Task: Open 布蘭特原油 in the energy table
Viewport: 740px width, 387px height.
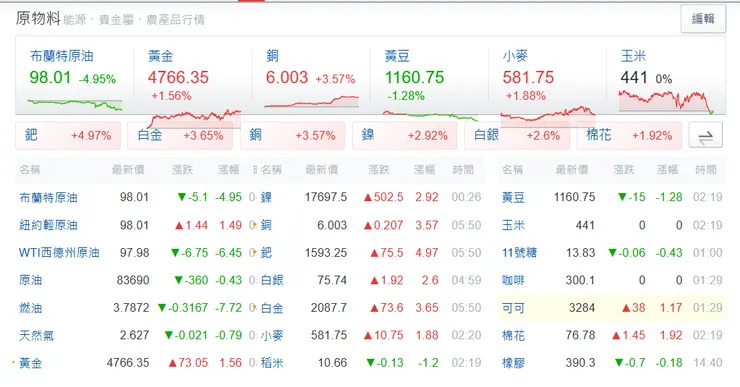Action: click(48, 197)
